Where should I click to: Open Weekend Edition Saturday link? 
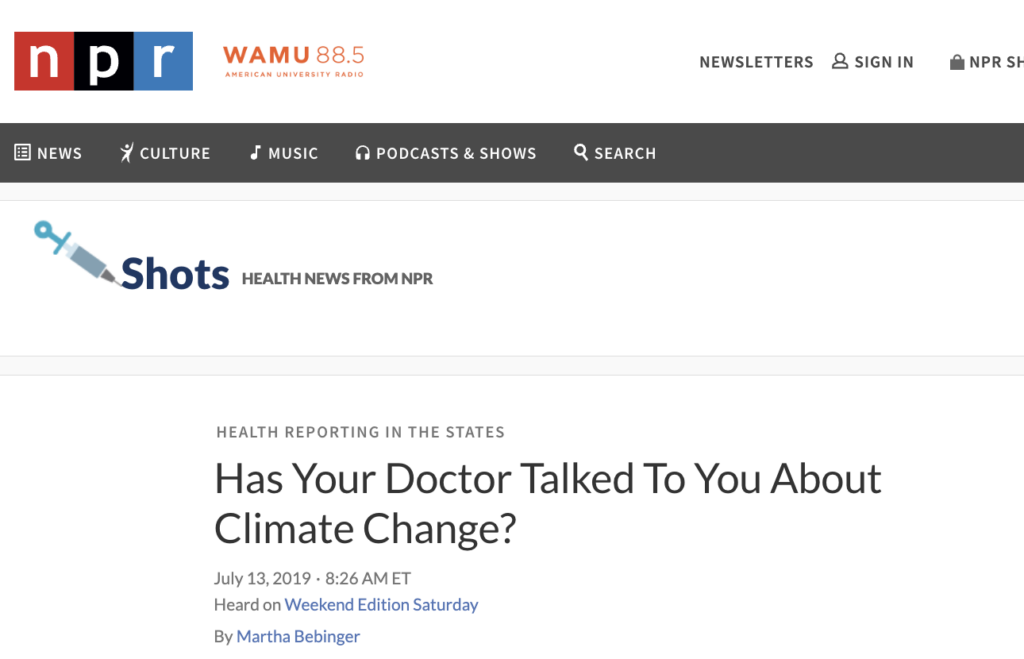pyautogui.click(x=381, y=605)
